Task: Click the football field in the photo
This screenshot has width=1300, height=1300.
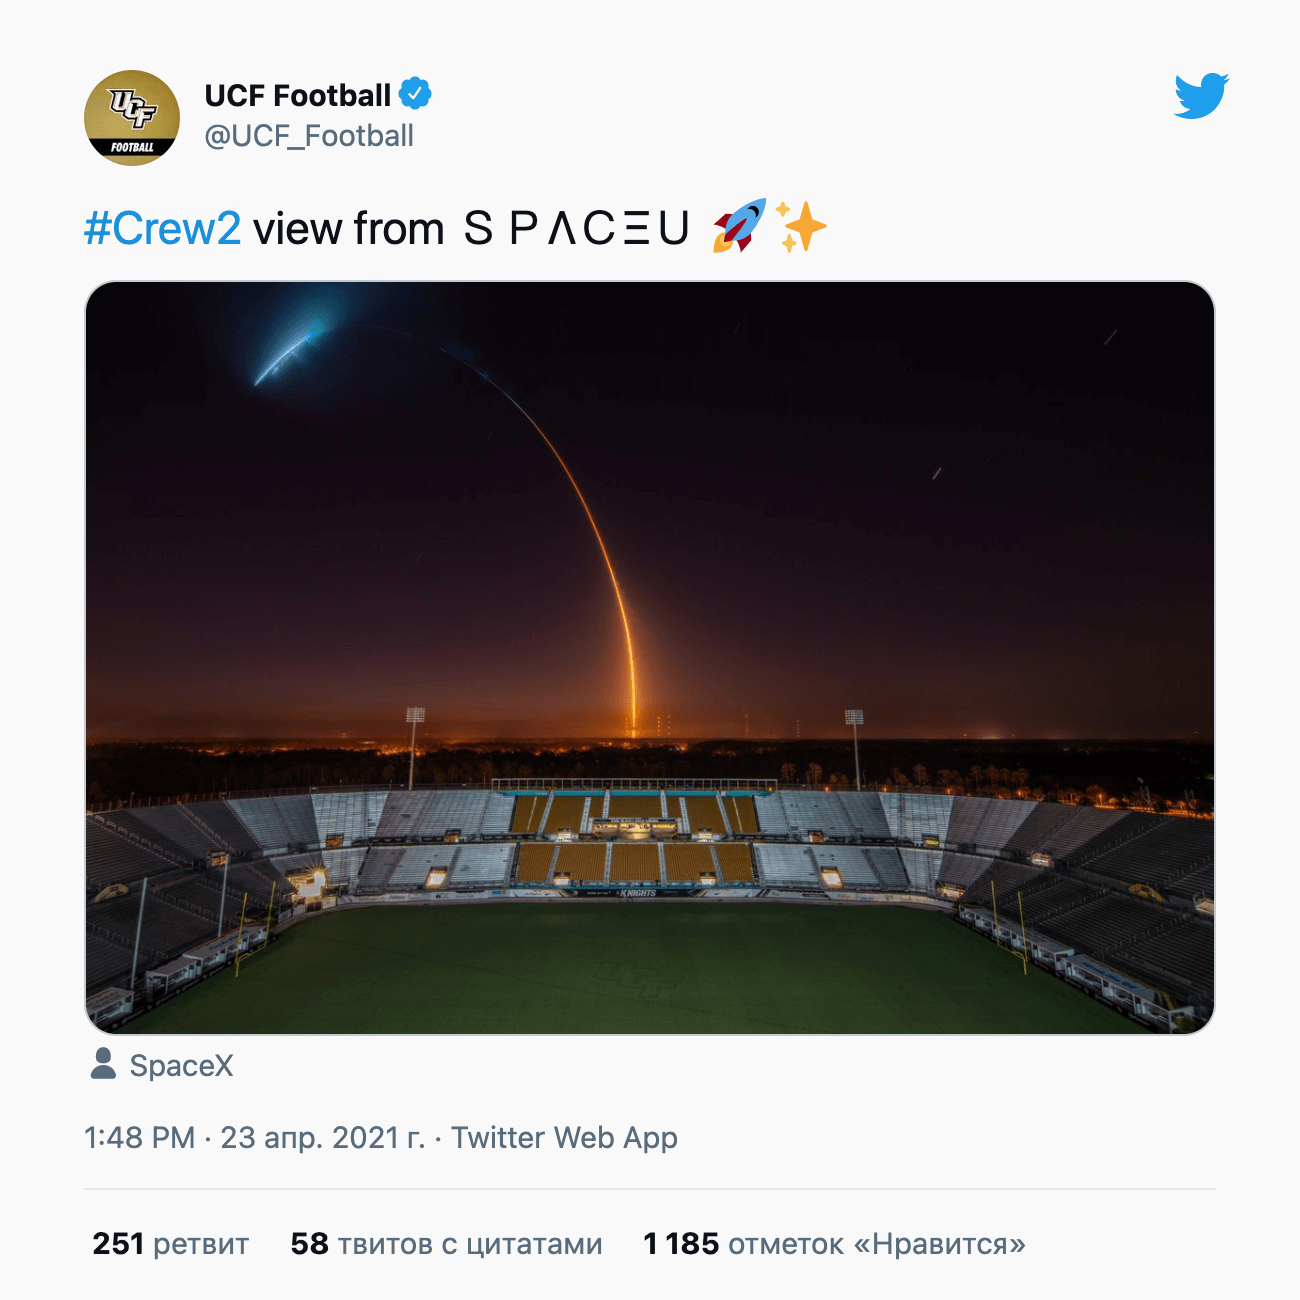Action: tap(640, 965)
